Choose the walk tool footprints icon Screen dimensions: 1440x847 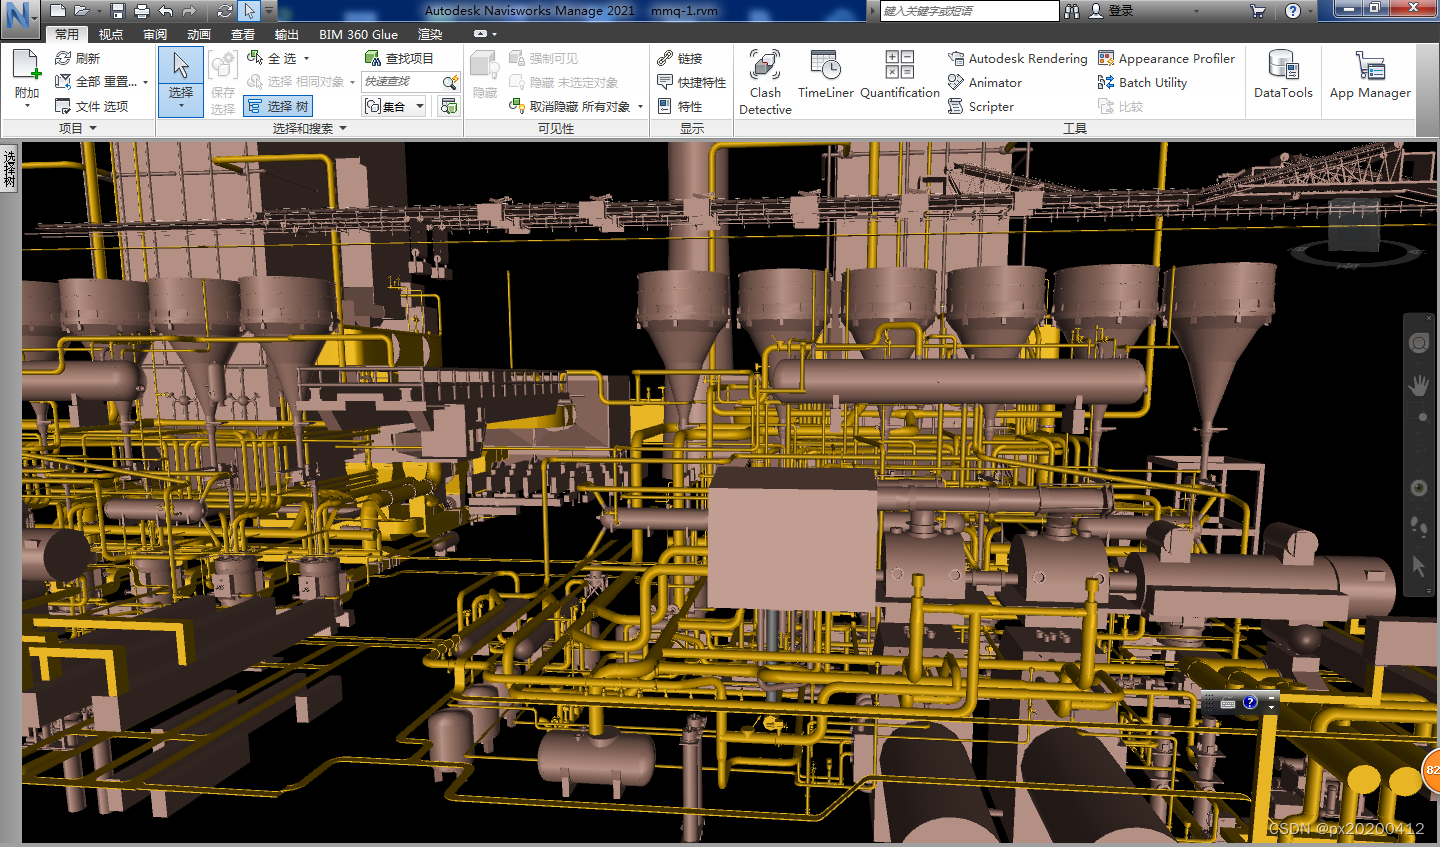[x=1418, y=526]
